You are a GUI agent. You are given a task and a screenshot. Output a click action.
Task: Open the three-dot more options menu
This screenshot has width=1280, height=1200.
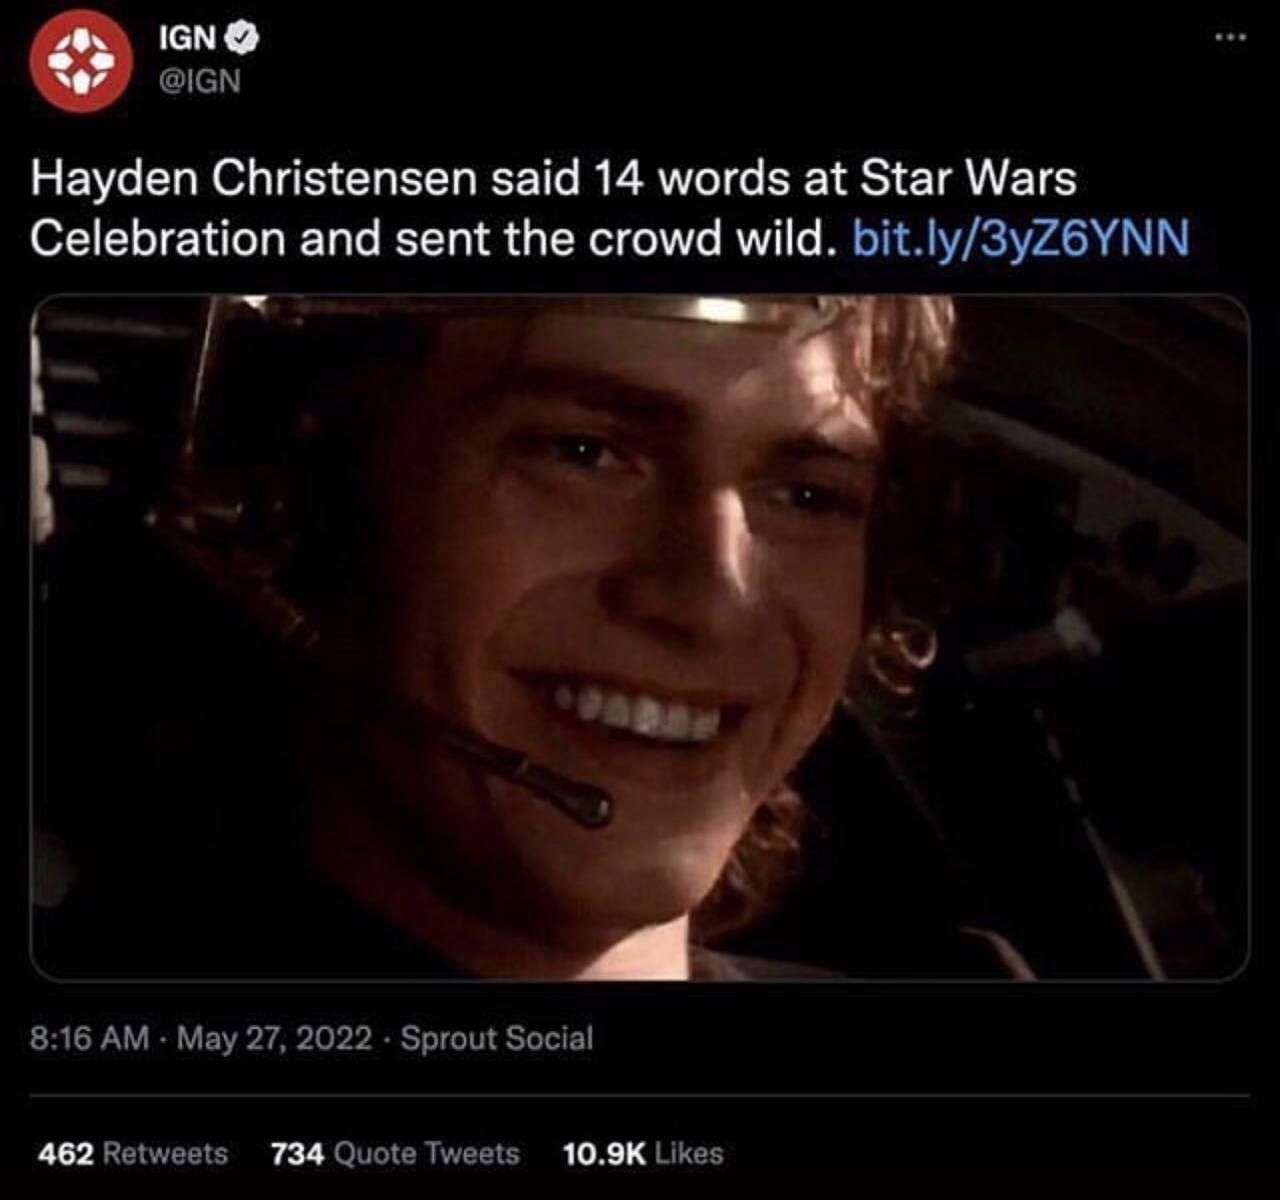1231,37
